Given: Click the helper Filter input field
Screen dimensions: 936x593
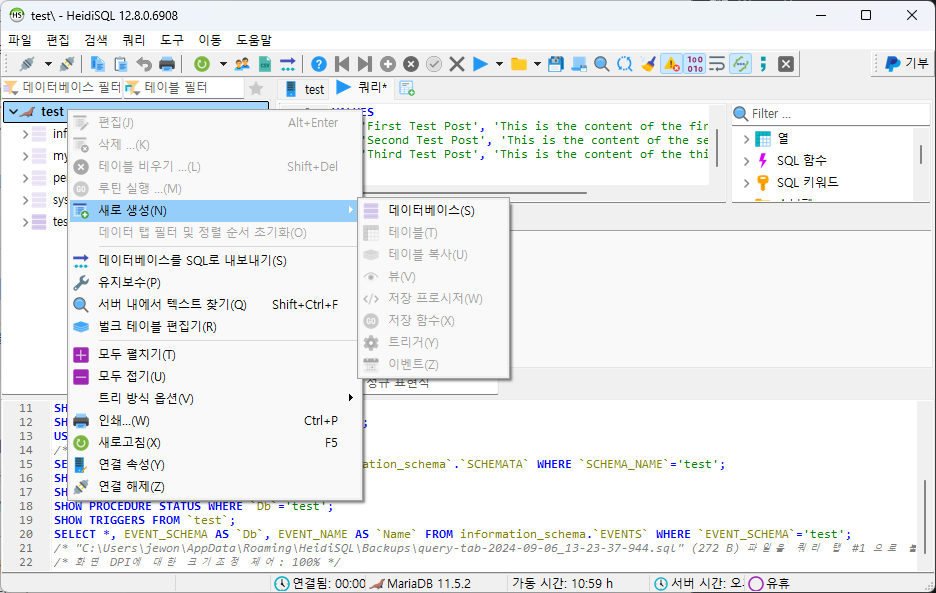Looking at the screenshot, I should coord(830,113).
